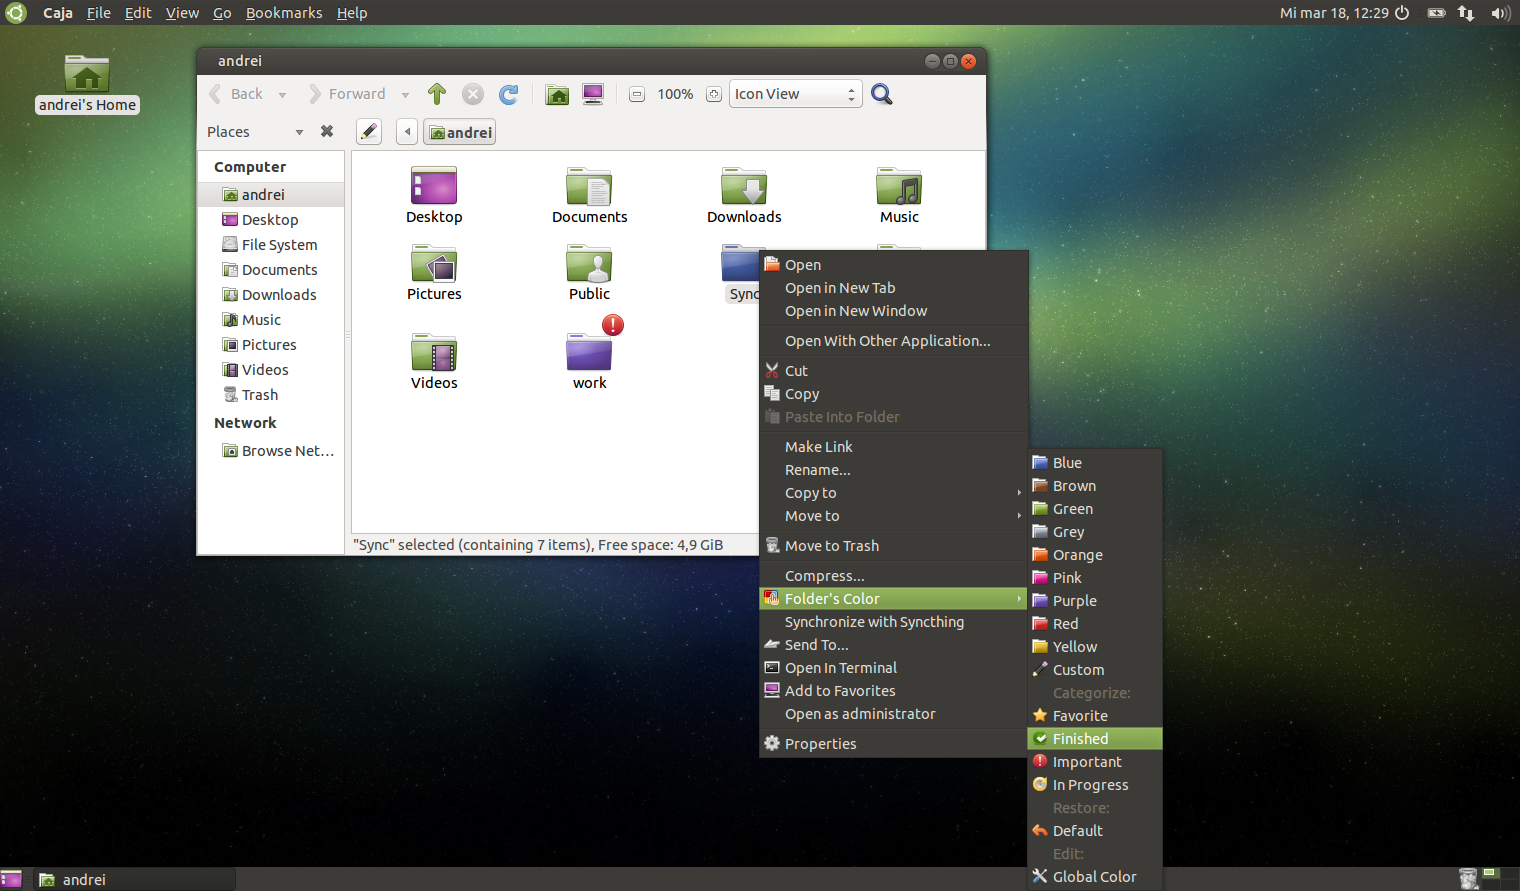Open the Bookmarks menu
Viewport: 1520px width, 891px height.
pyautogui.click(x=284, y=12)
